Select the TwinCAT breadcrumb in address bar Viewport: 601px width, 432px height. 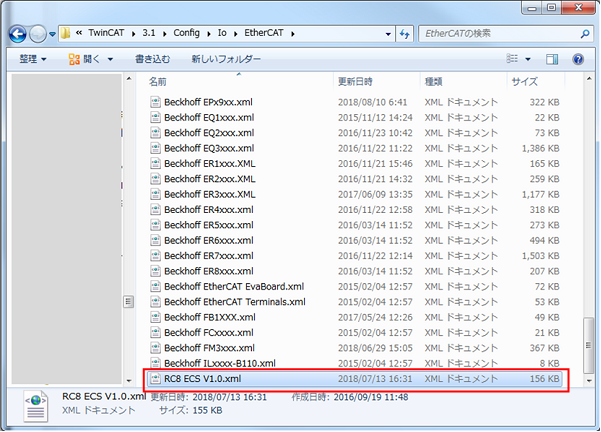(110, 33)
